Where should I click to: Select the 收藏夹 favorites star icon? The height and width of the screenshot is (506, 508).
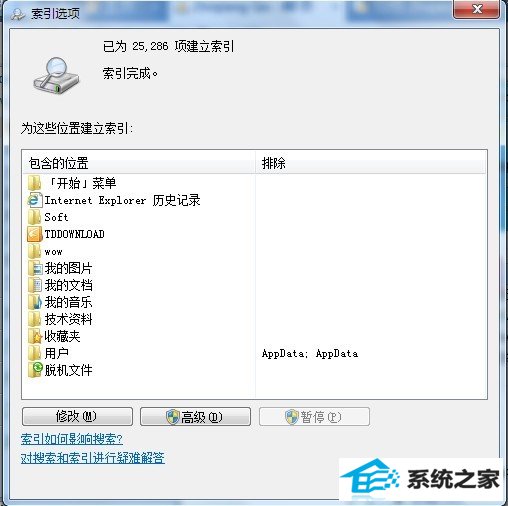click(35, 336)
